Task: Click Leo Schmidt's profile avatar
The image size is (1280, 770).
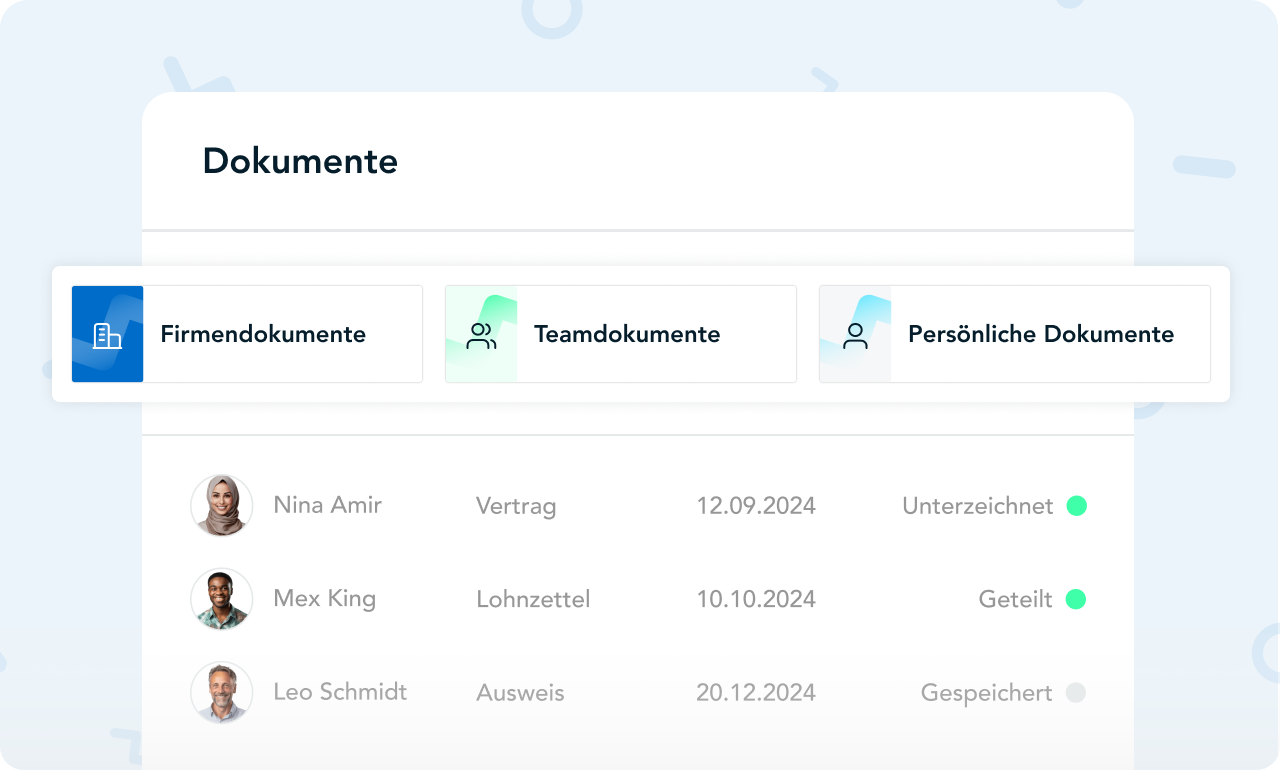Action: (x=221, y=692)
